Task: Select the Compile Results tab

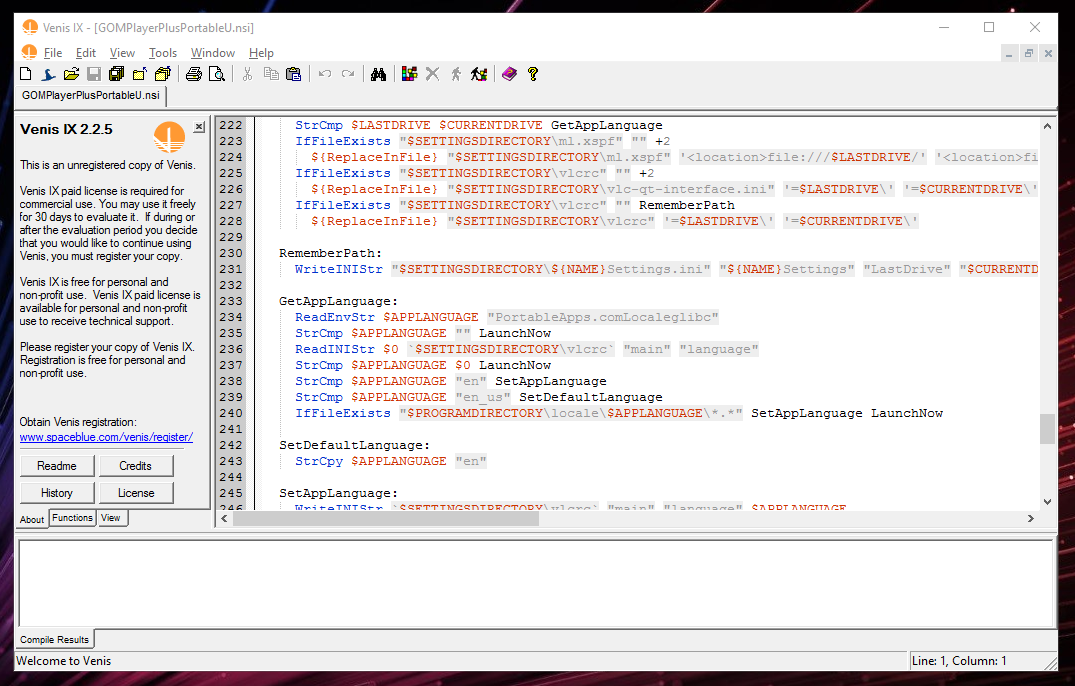Action: [x=55, y=639]
